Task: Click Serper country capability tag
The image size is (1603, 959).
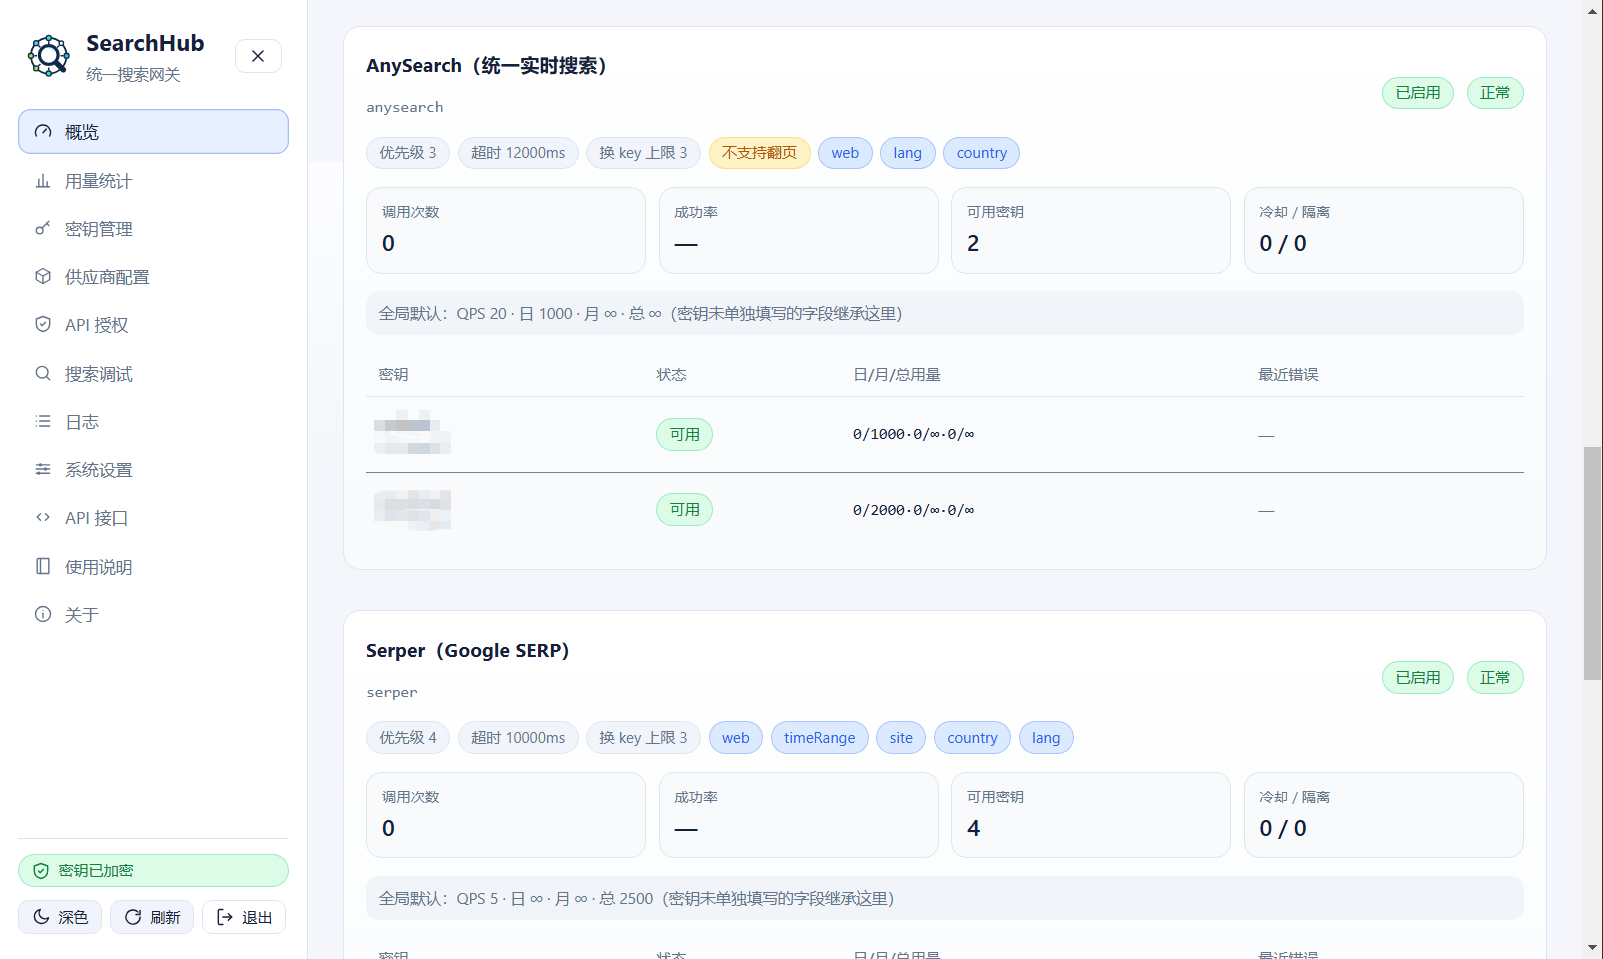Action: coord(973,738)
